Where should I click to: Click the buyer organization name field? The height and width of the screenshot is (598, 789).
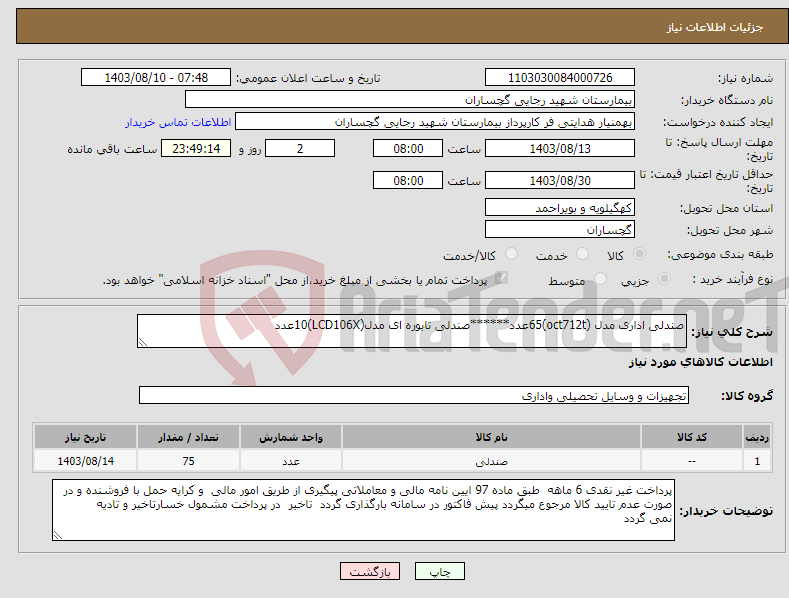tap(410, 100)
